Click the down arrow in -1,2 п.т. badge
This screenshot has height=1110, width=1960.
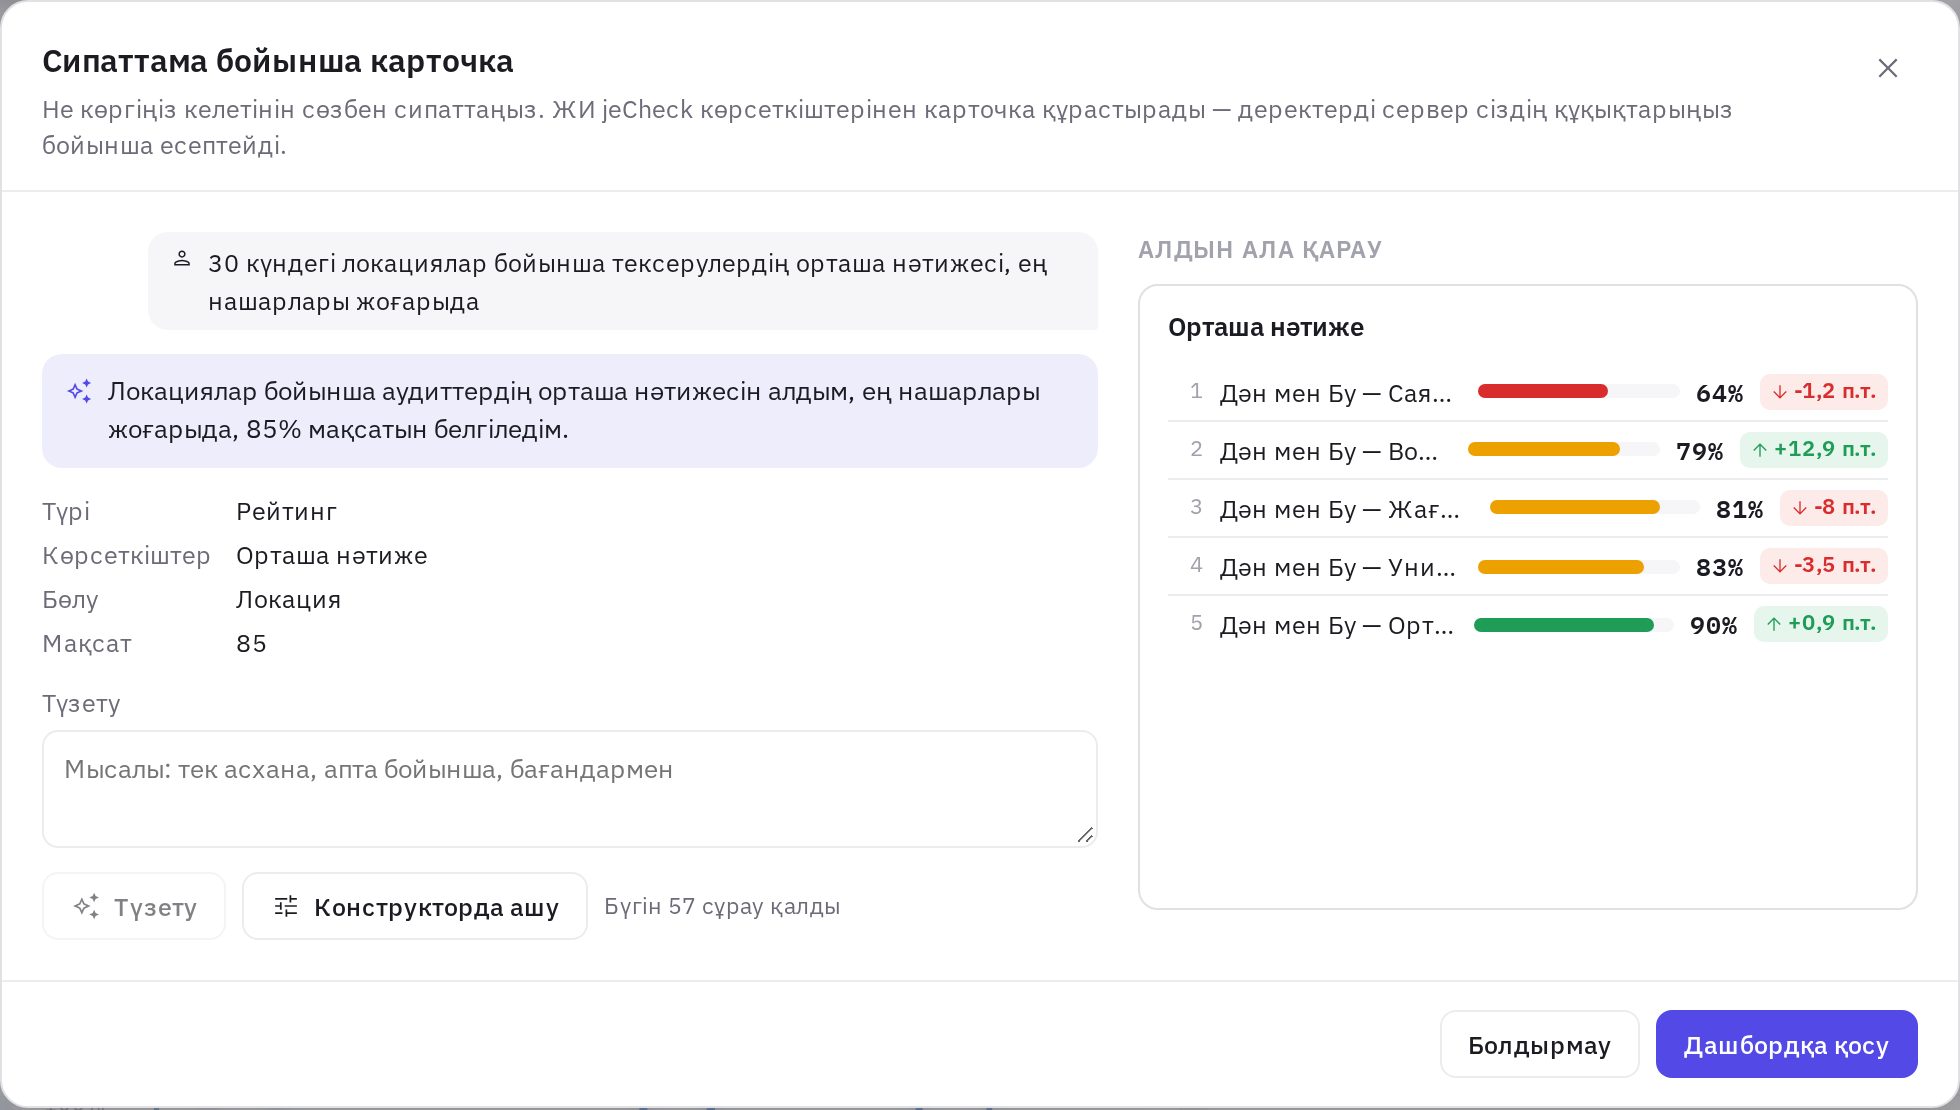pyautogui.click(x=1780, y=392)
